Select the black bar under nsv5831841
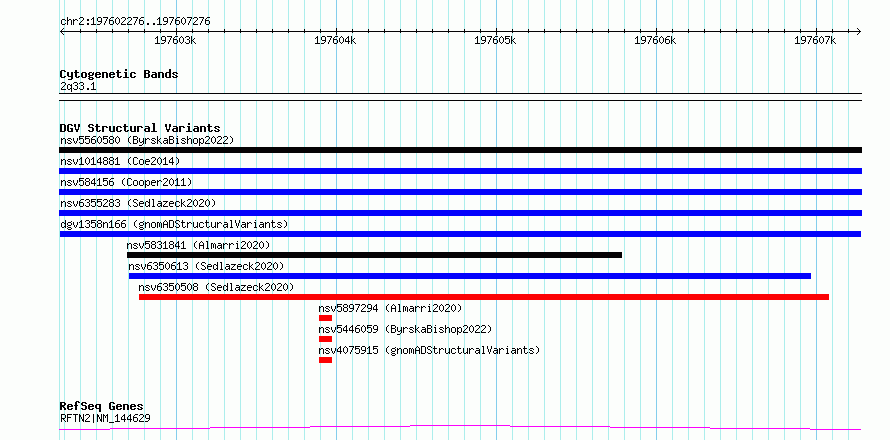 click(x=374, y=255)
